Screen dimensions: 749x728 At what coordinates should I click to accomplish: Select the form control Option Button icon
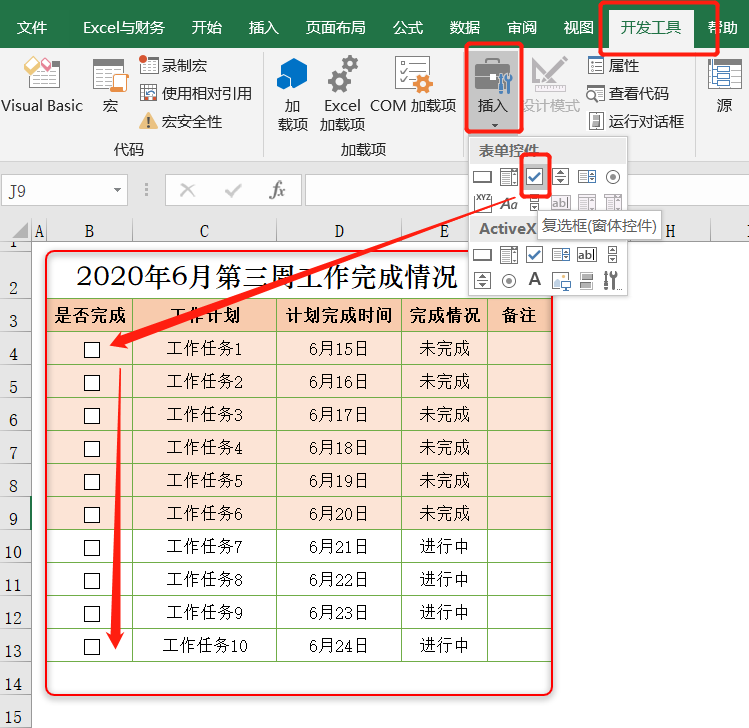point(613,177)
